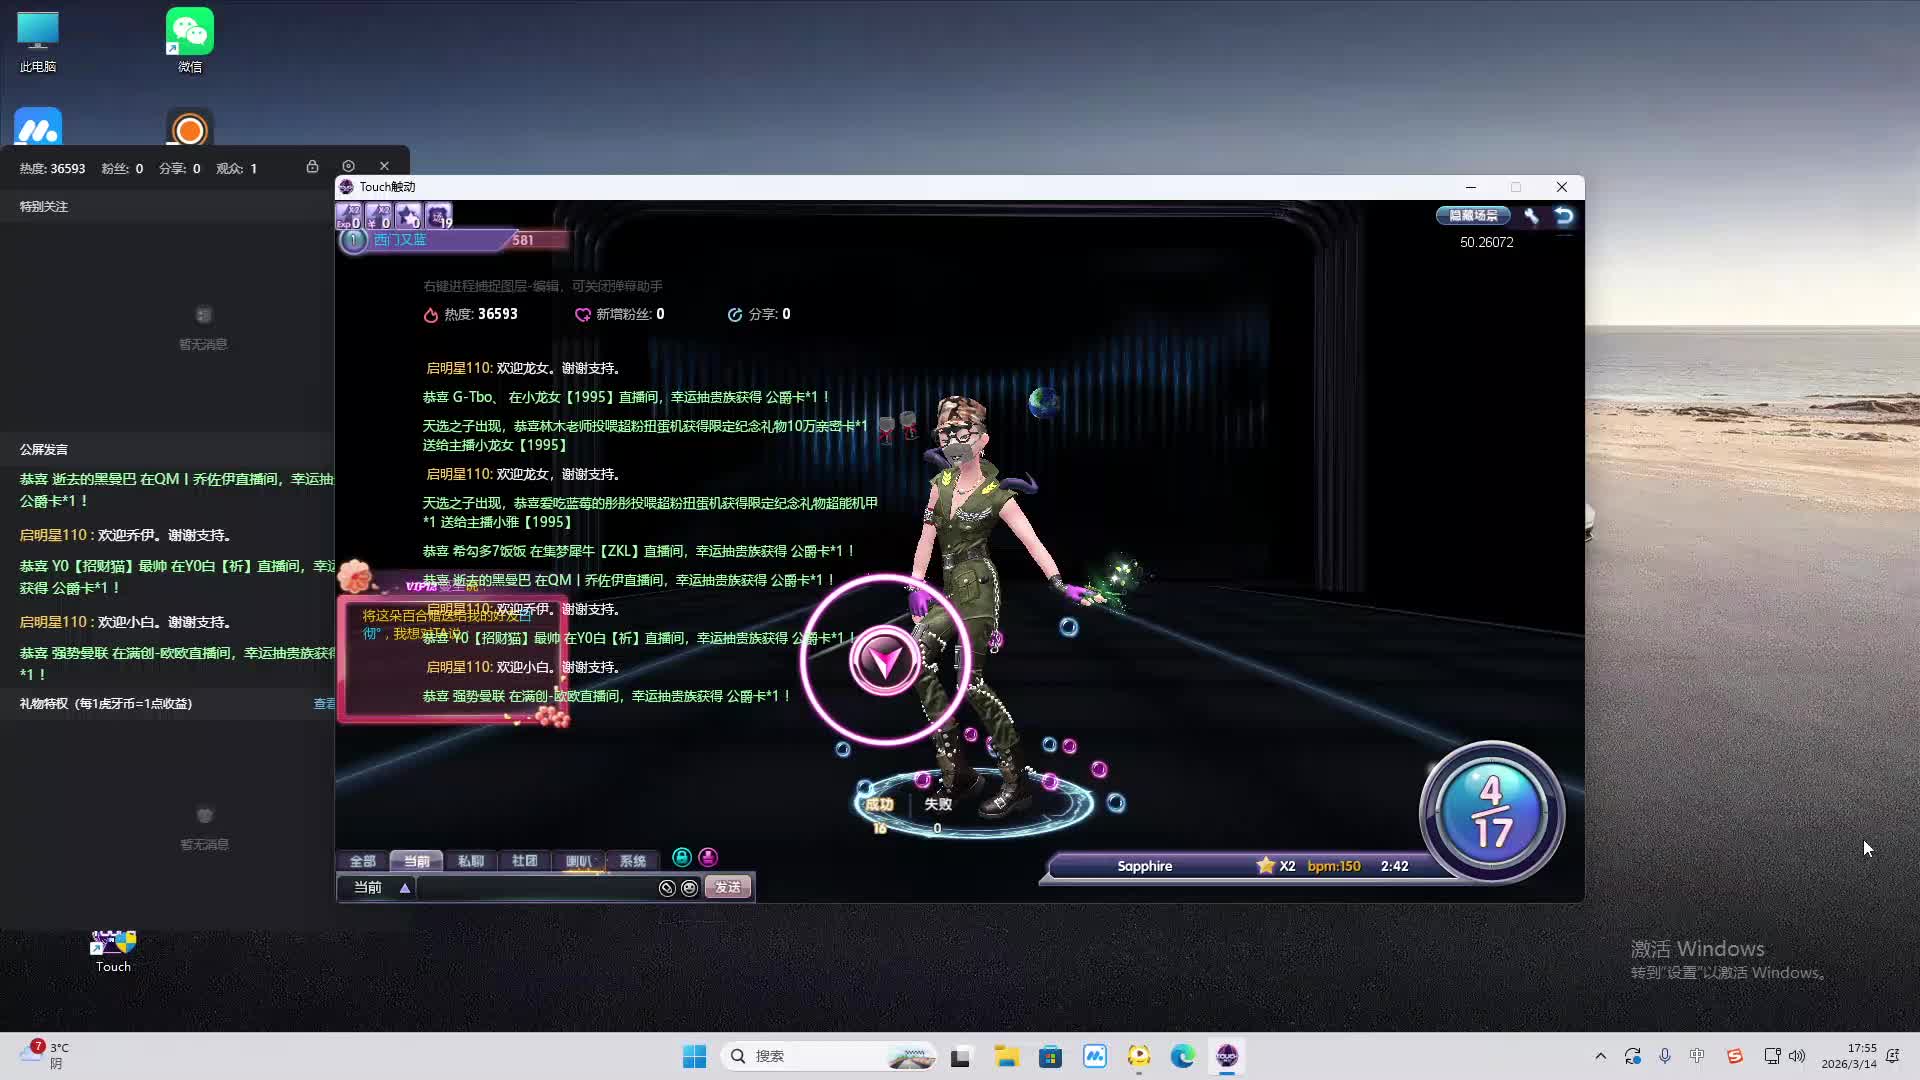Expand the 当前 channel selector arrow
This screenshot has width=1920, height=1080.
click(x=405, y=888)
